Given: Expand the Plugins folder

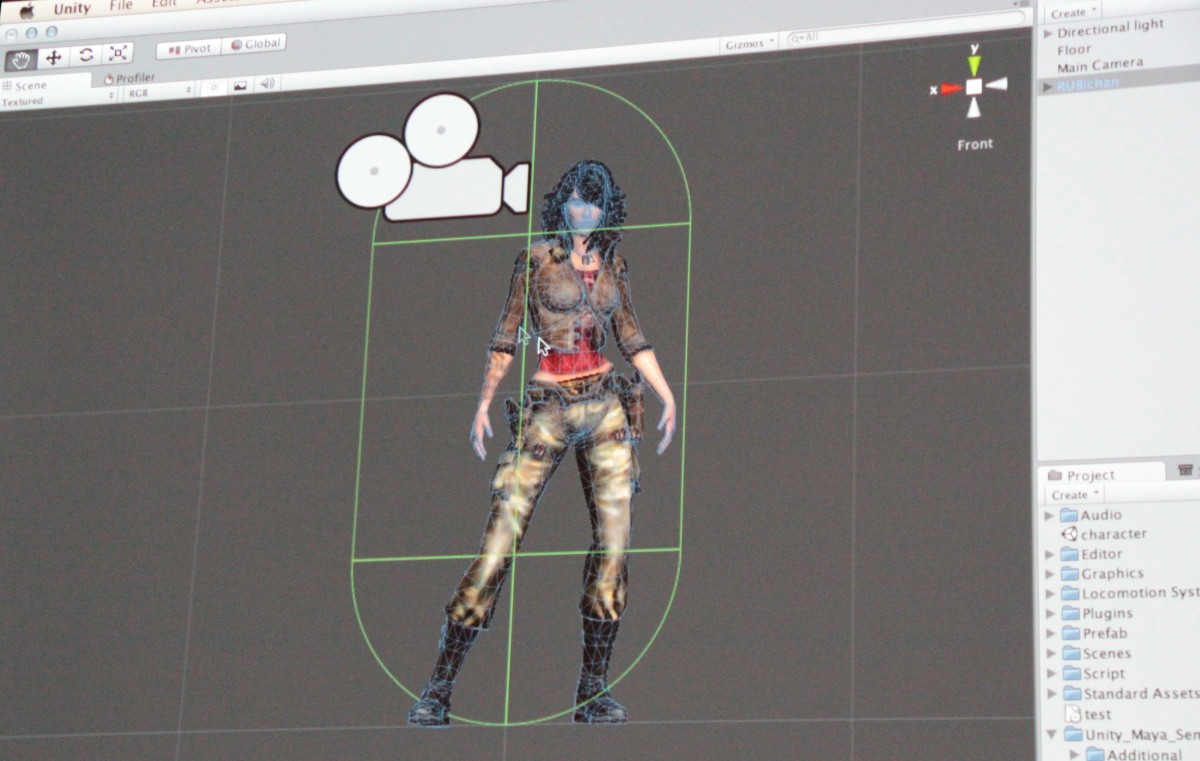Looking at the screenshot, I should (x=1050, y=614).
